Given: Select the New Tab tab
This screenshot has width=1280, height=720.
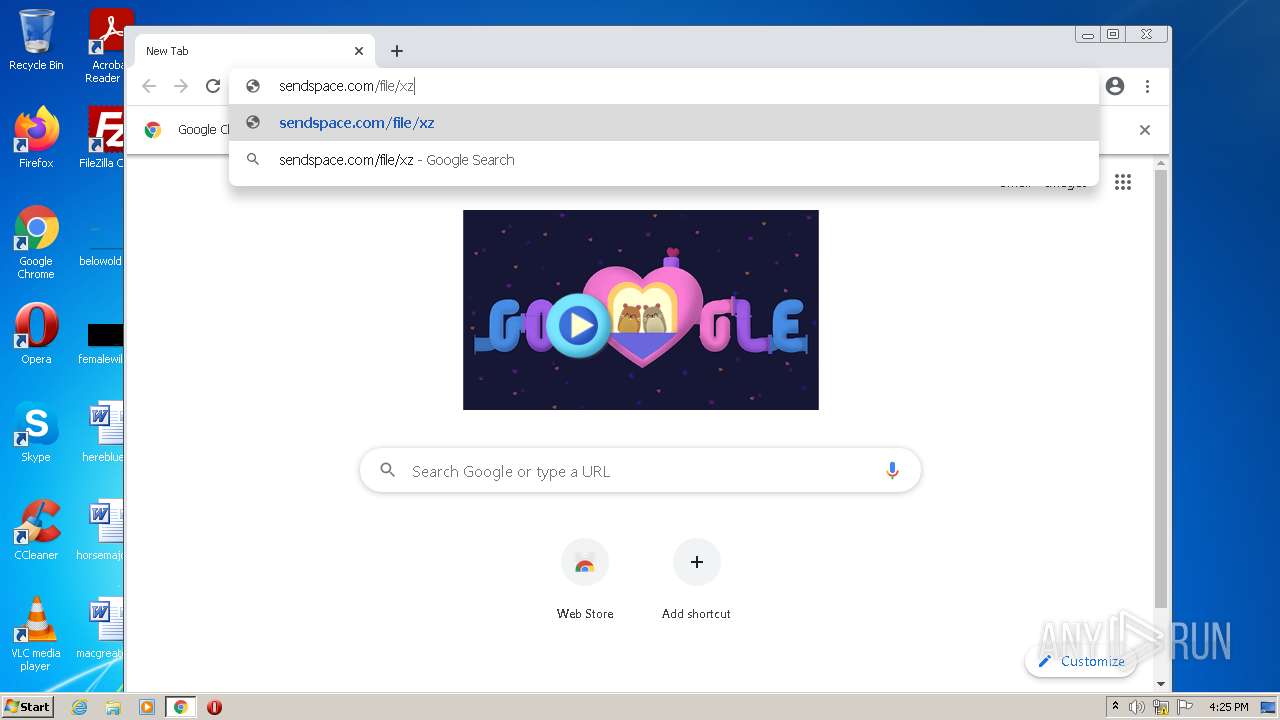Looking at the screenshot, I should point(254,51).
